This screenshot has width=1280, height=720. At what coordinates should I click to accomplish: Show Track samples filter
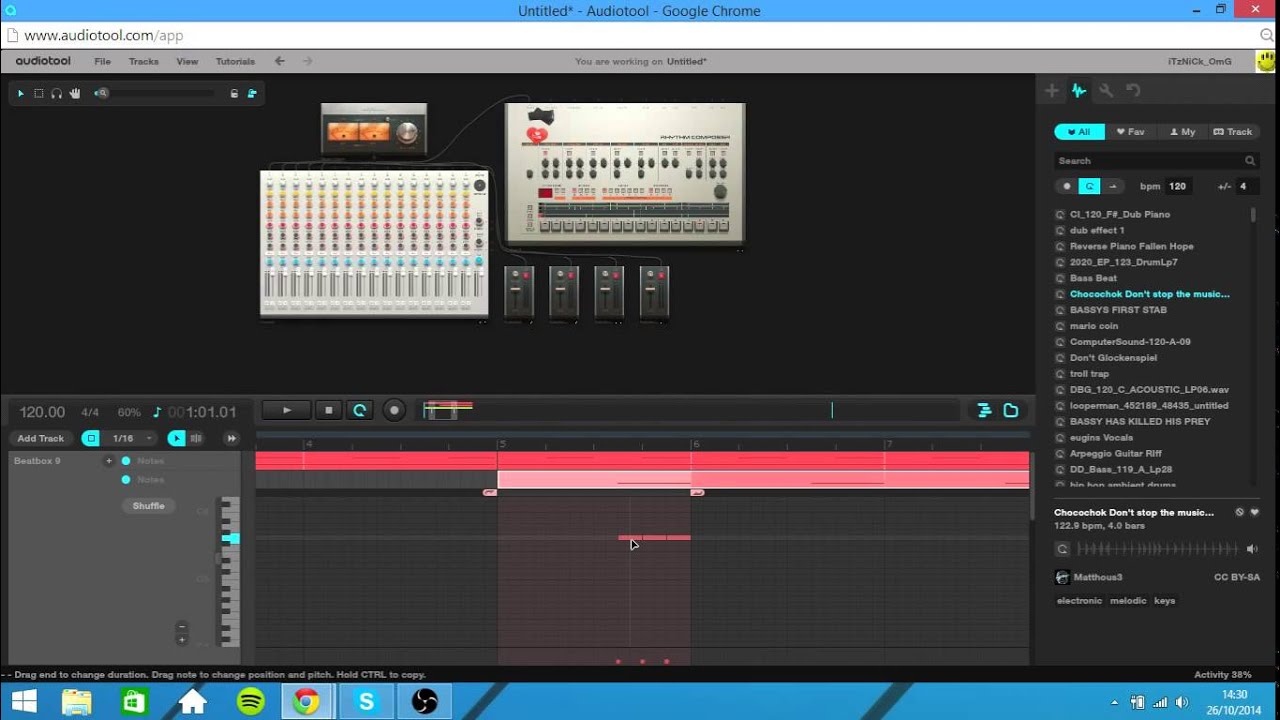1232,131
